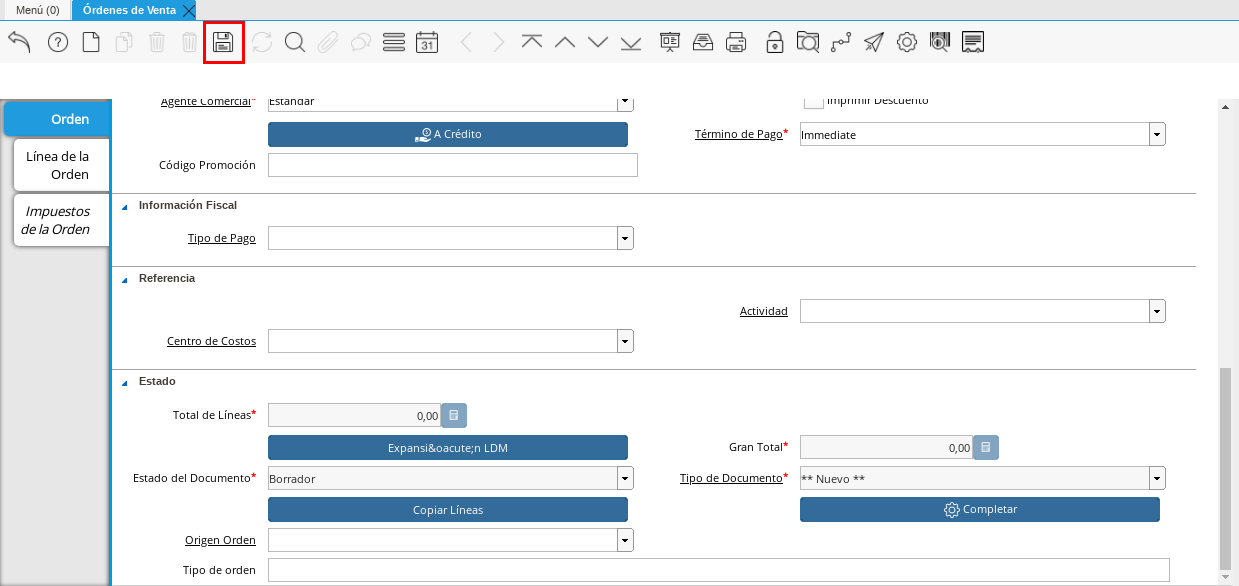This screenshot has width=1239, height=586.
Task: Focus the Código Promoción input field
Action: [453, 165]
